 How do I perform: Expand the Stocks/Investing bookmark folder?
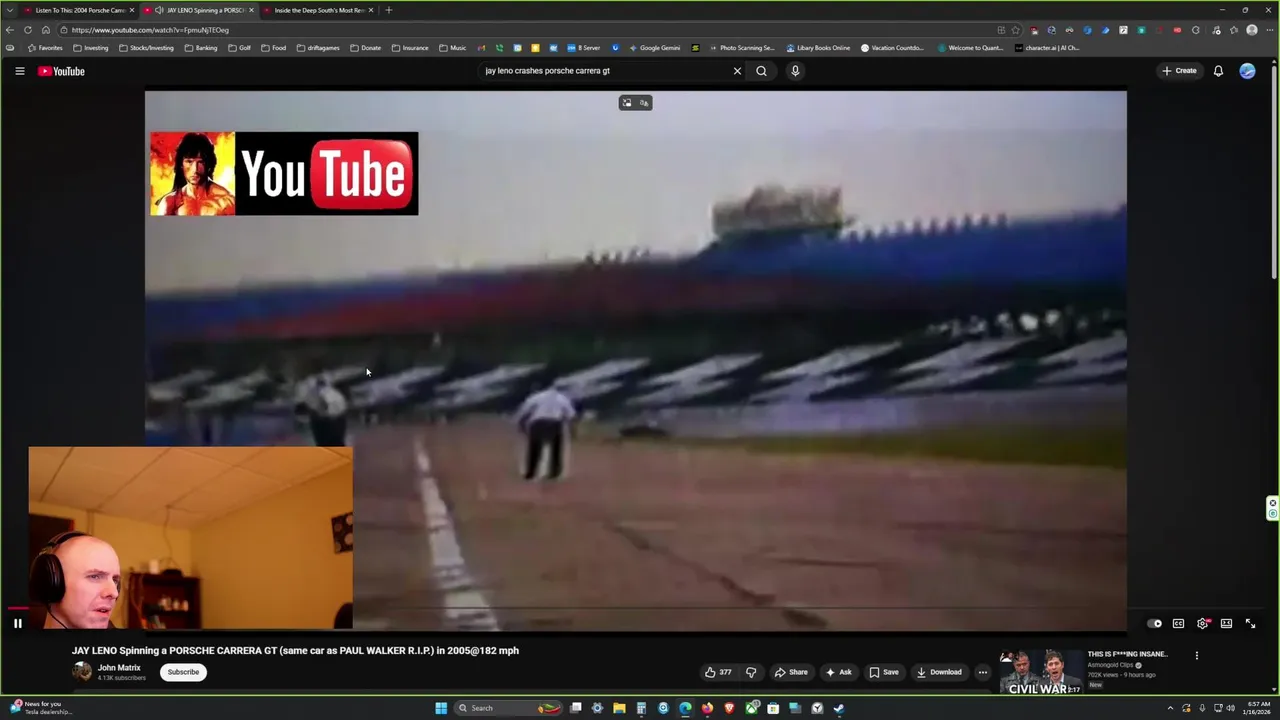tap(146, 48)
